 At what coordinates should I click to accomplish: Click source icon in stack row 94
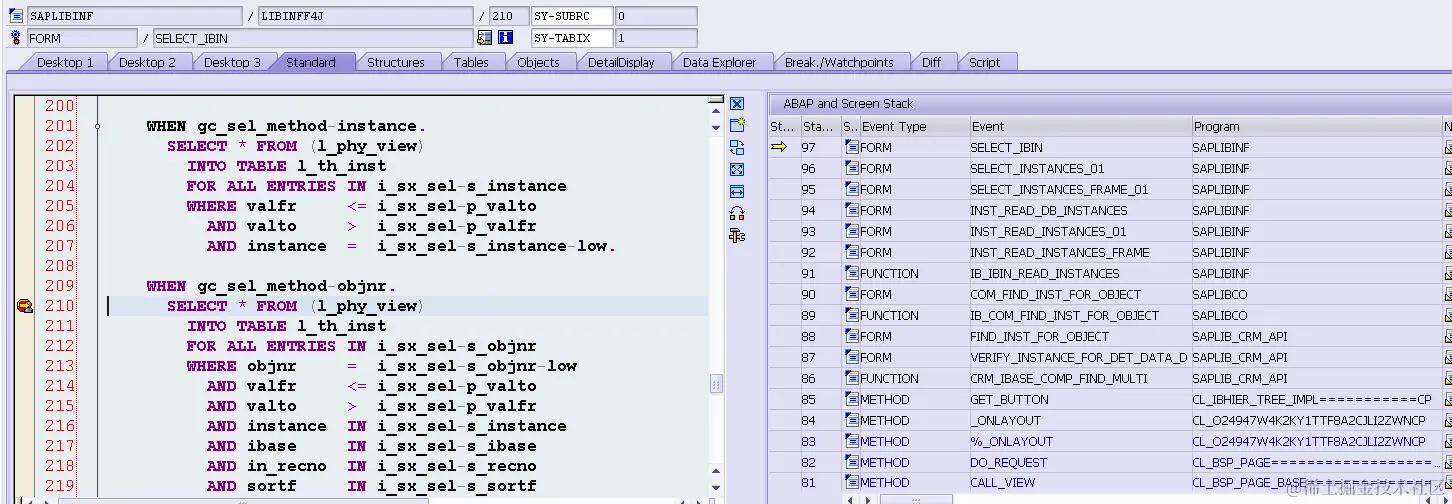[852, 210]
